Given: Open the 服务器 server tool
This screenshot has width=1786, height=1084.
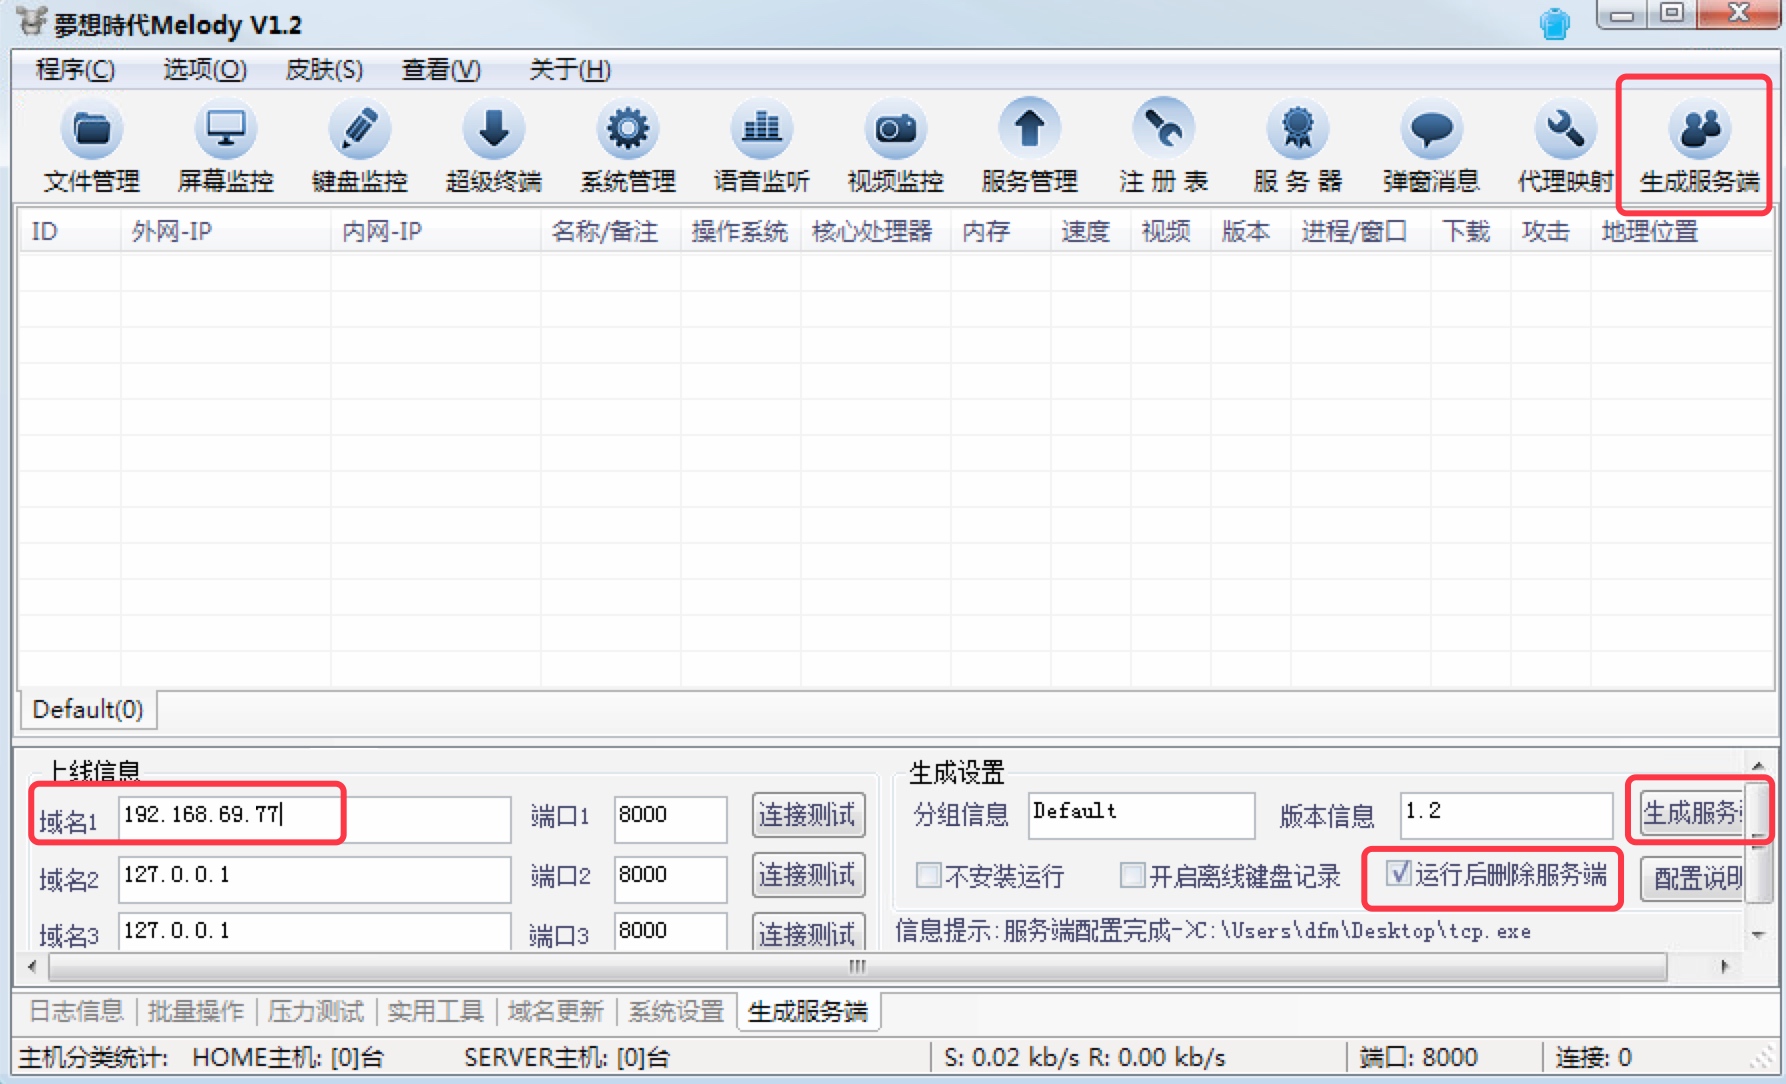Looking at the screenshot, I should (x=1298, y=148).
